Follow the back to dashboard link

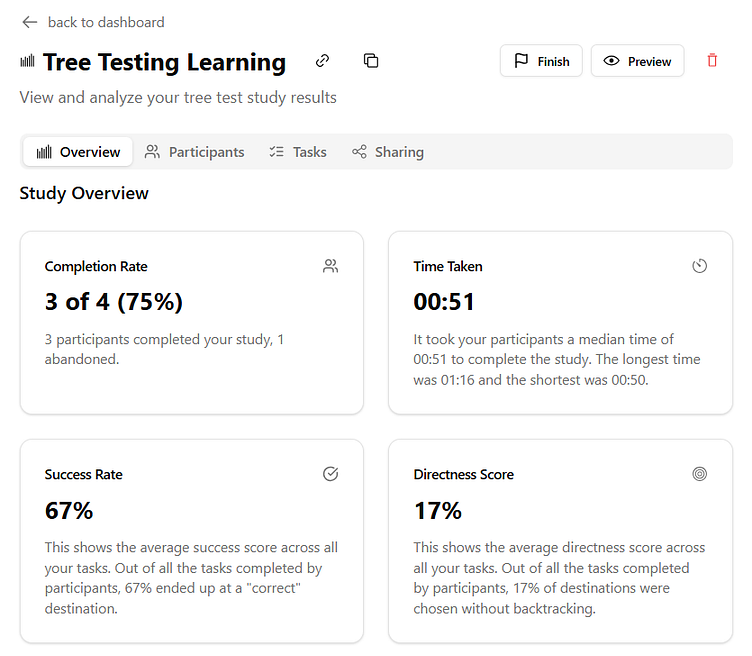click(x=106, y=22)
